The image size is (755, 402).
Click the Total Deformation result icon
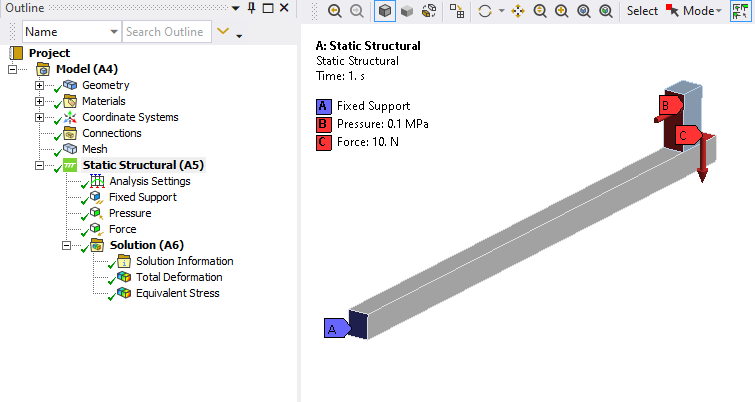[124, 277]
